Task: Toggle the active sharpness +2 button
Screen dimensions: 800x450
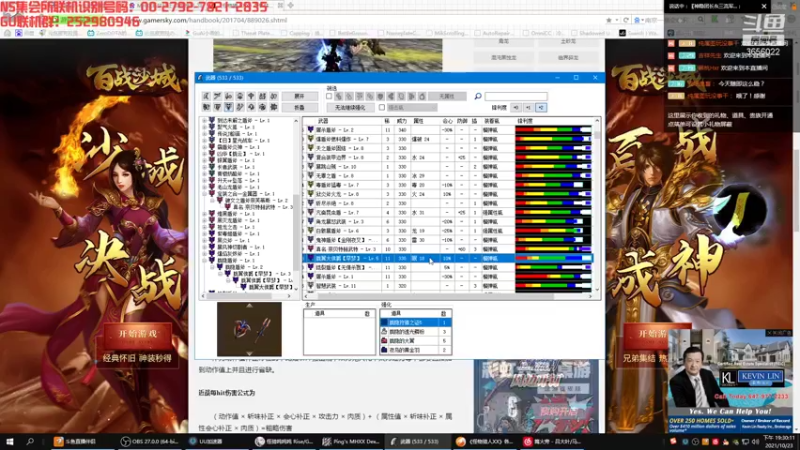Action: tap(541, 108)
